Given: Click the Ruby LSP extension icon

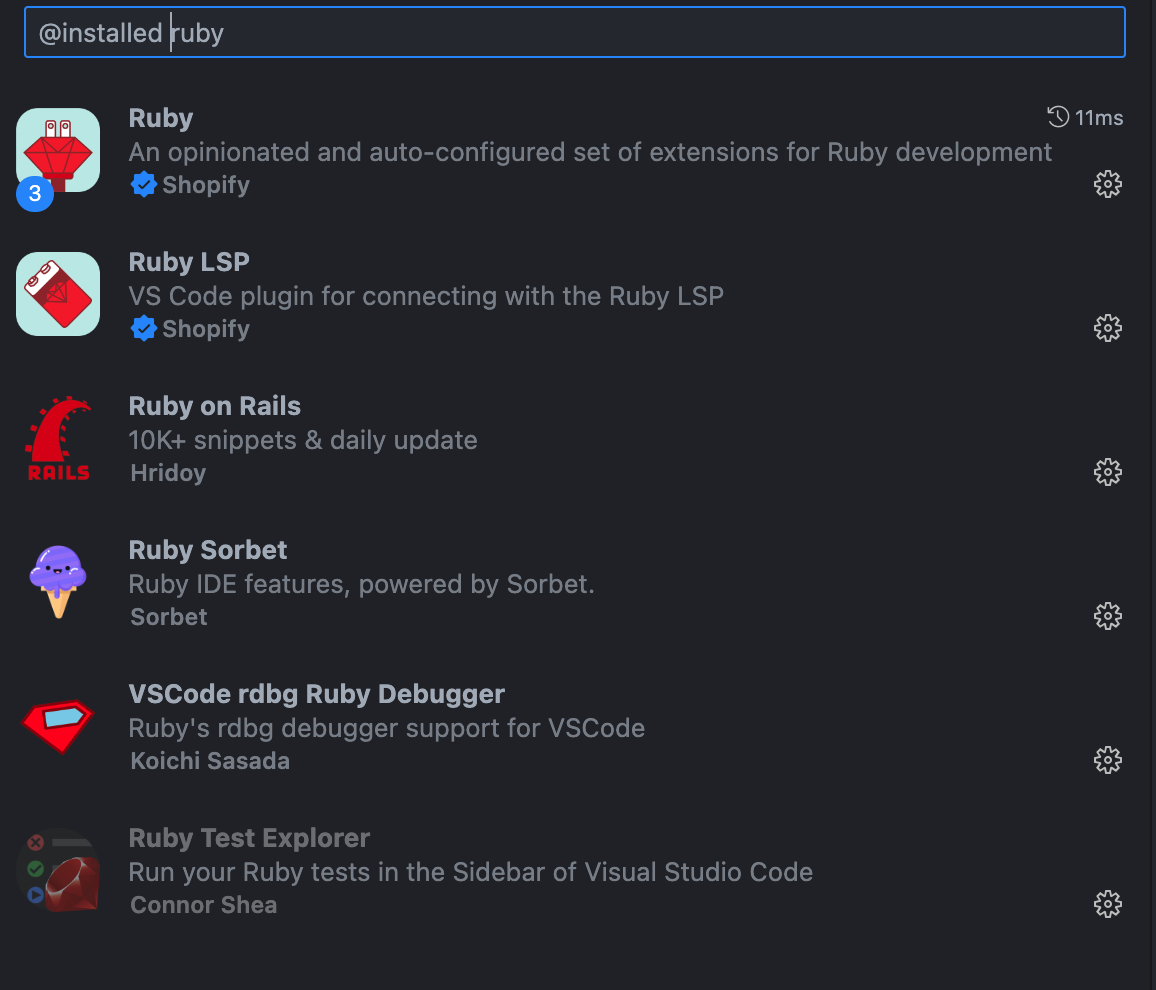Looking at the screenshot, I should 58,294.
